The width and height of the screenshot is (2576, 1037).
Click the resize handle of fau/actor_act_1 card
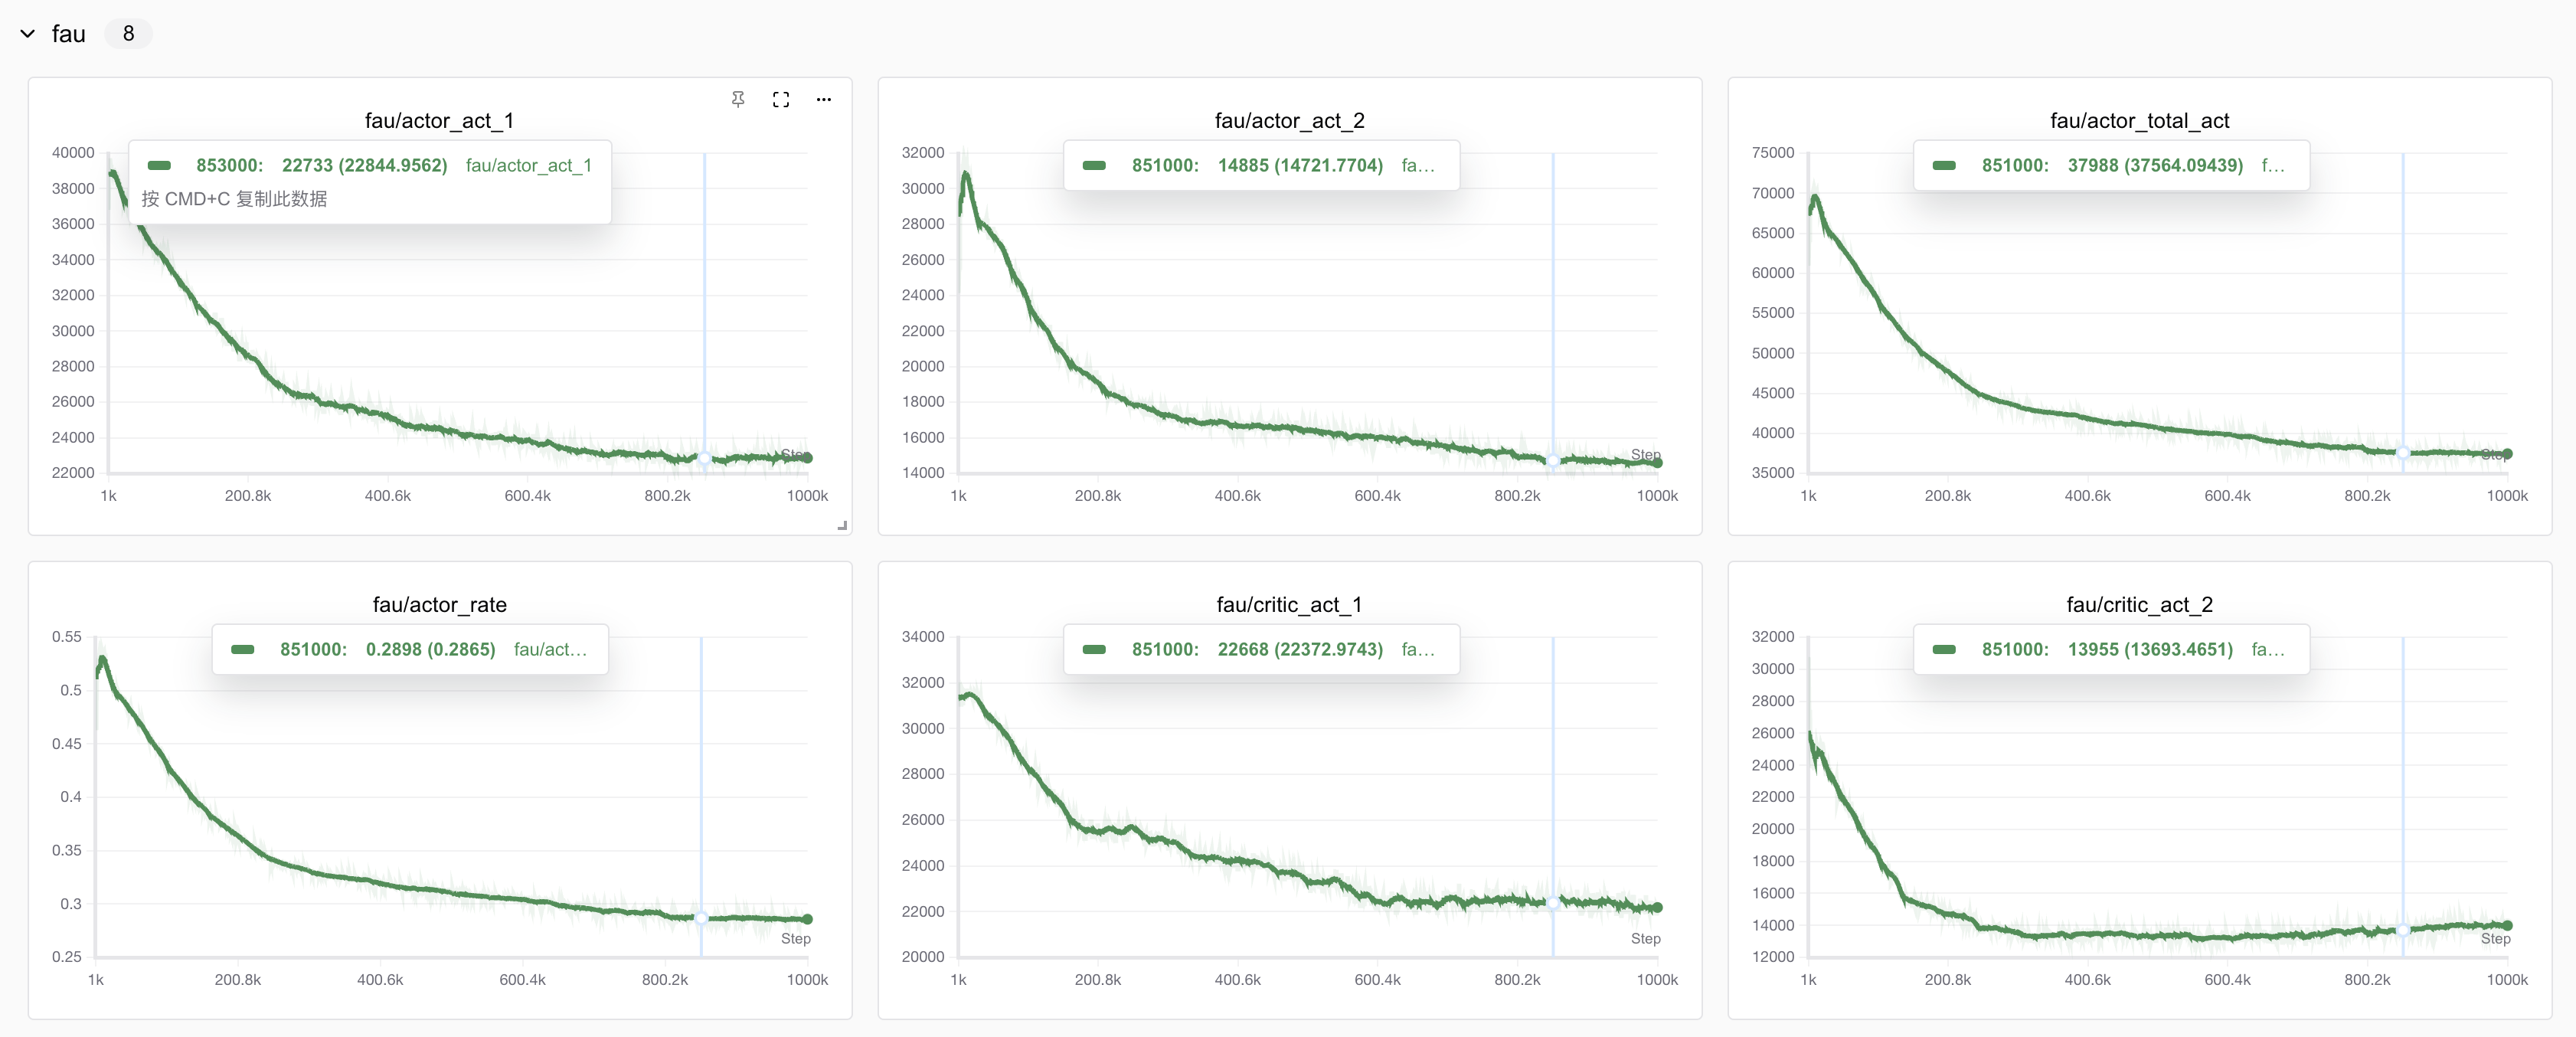(842, 525)
